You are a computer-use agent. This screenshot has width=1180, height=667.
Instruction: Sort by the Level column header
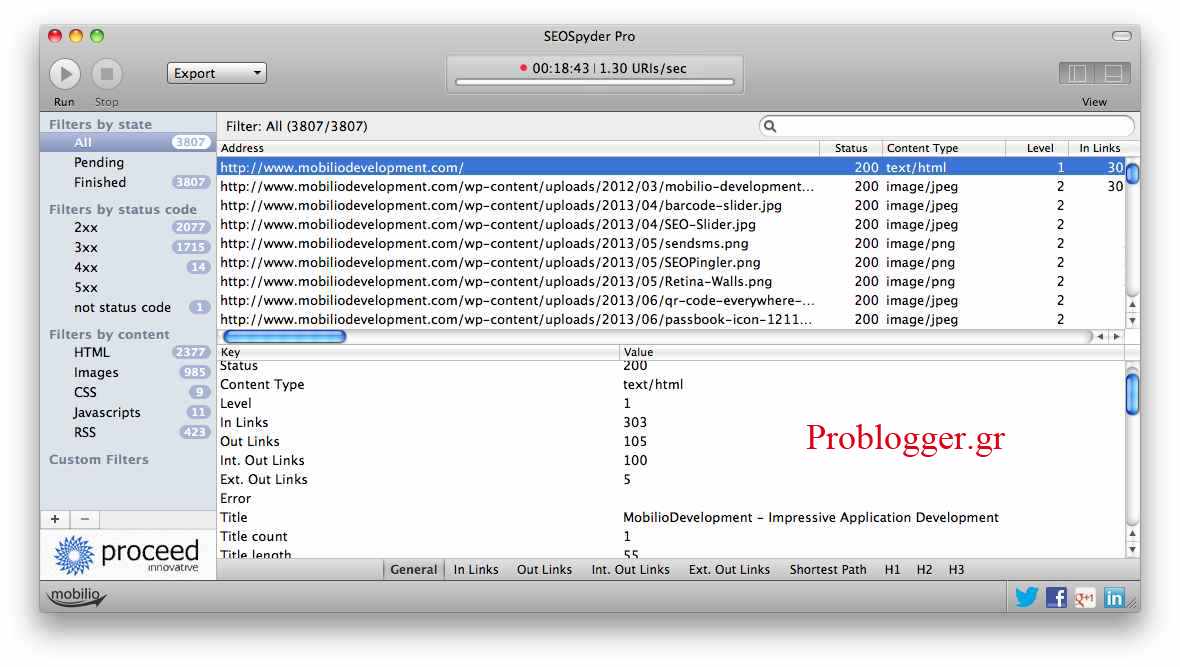click(x=1037, y=148)
